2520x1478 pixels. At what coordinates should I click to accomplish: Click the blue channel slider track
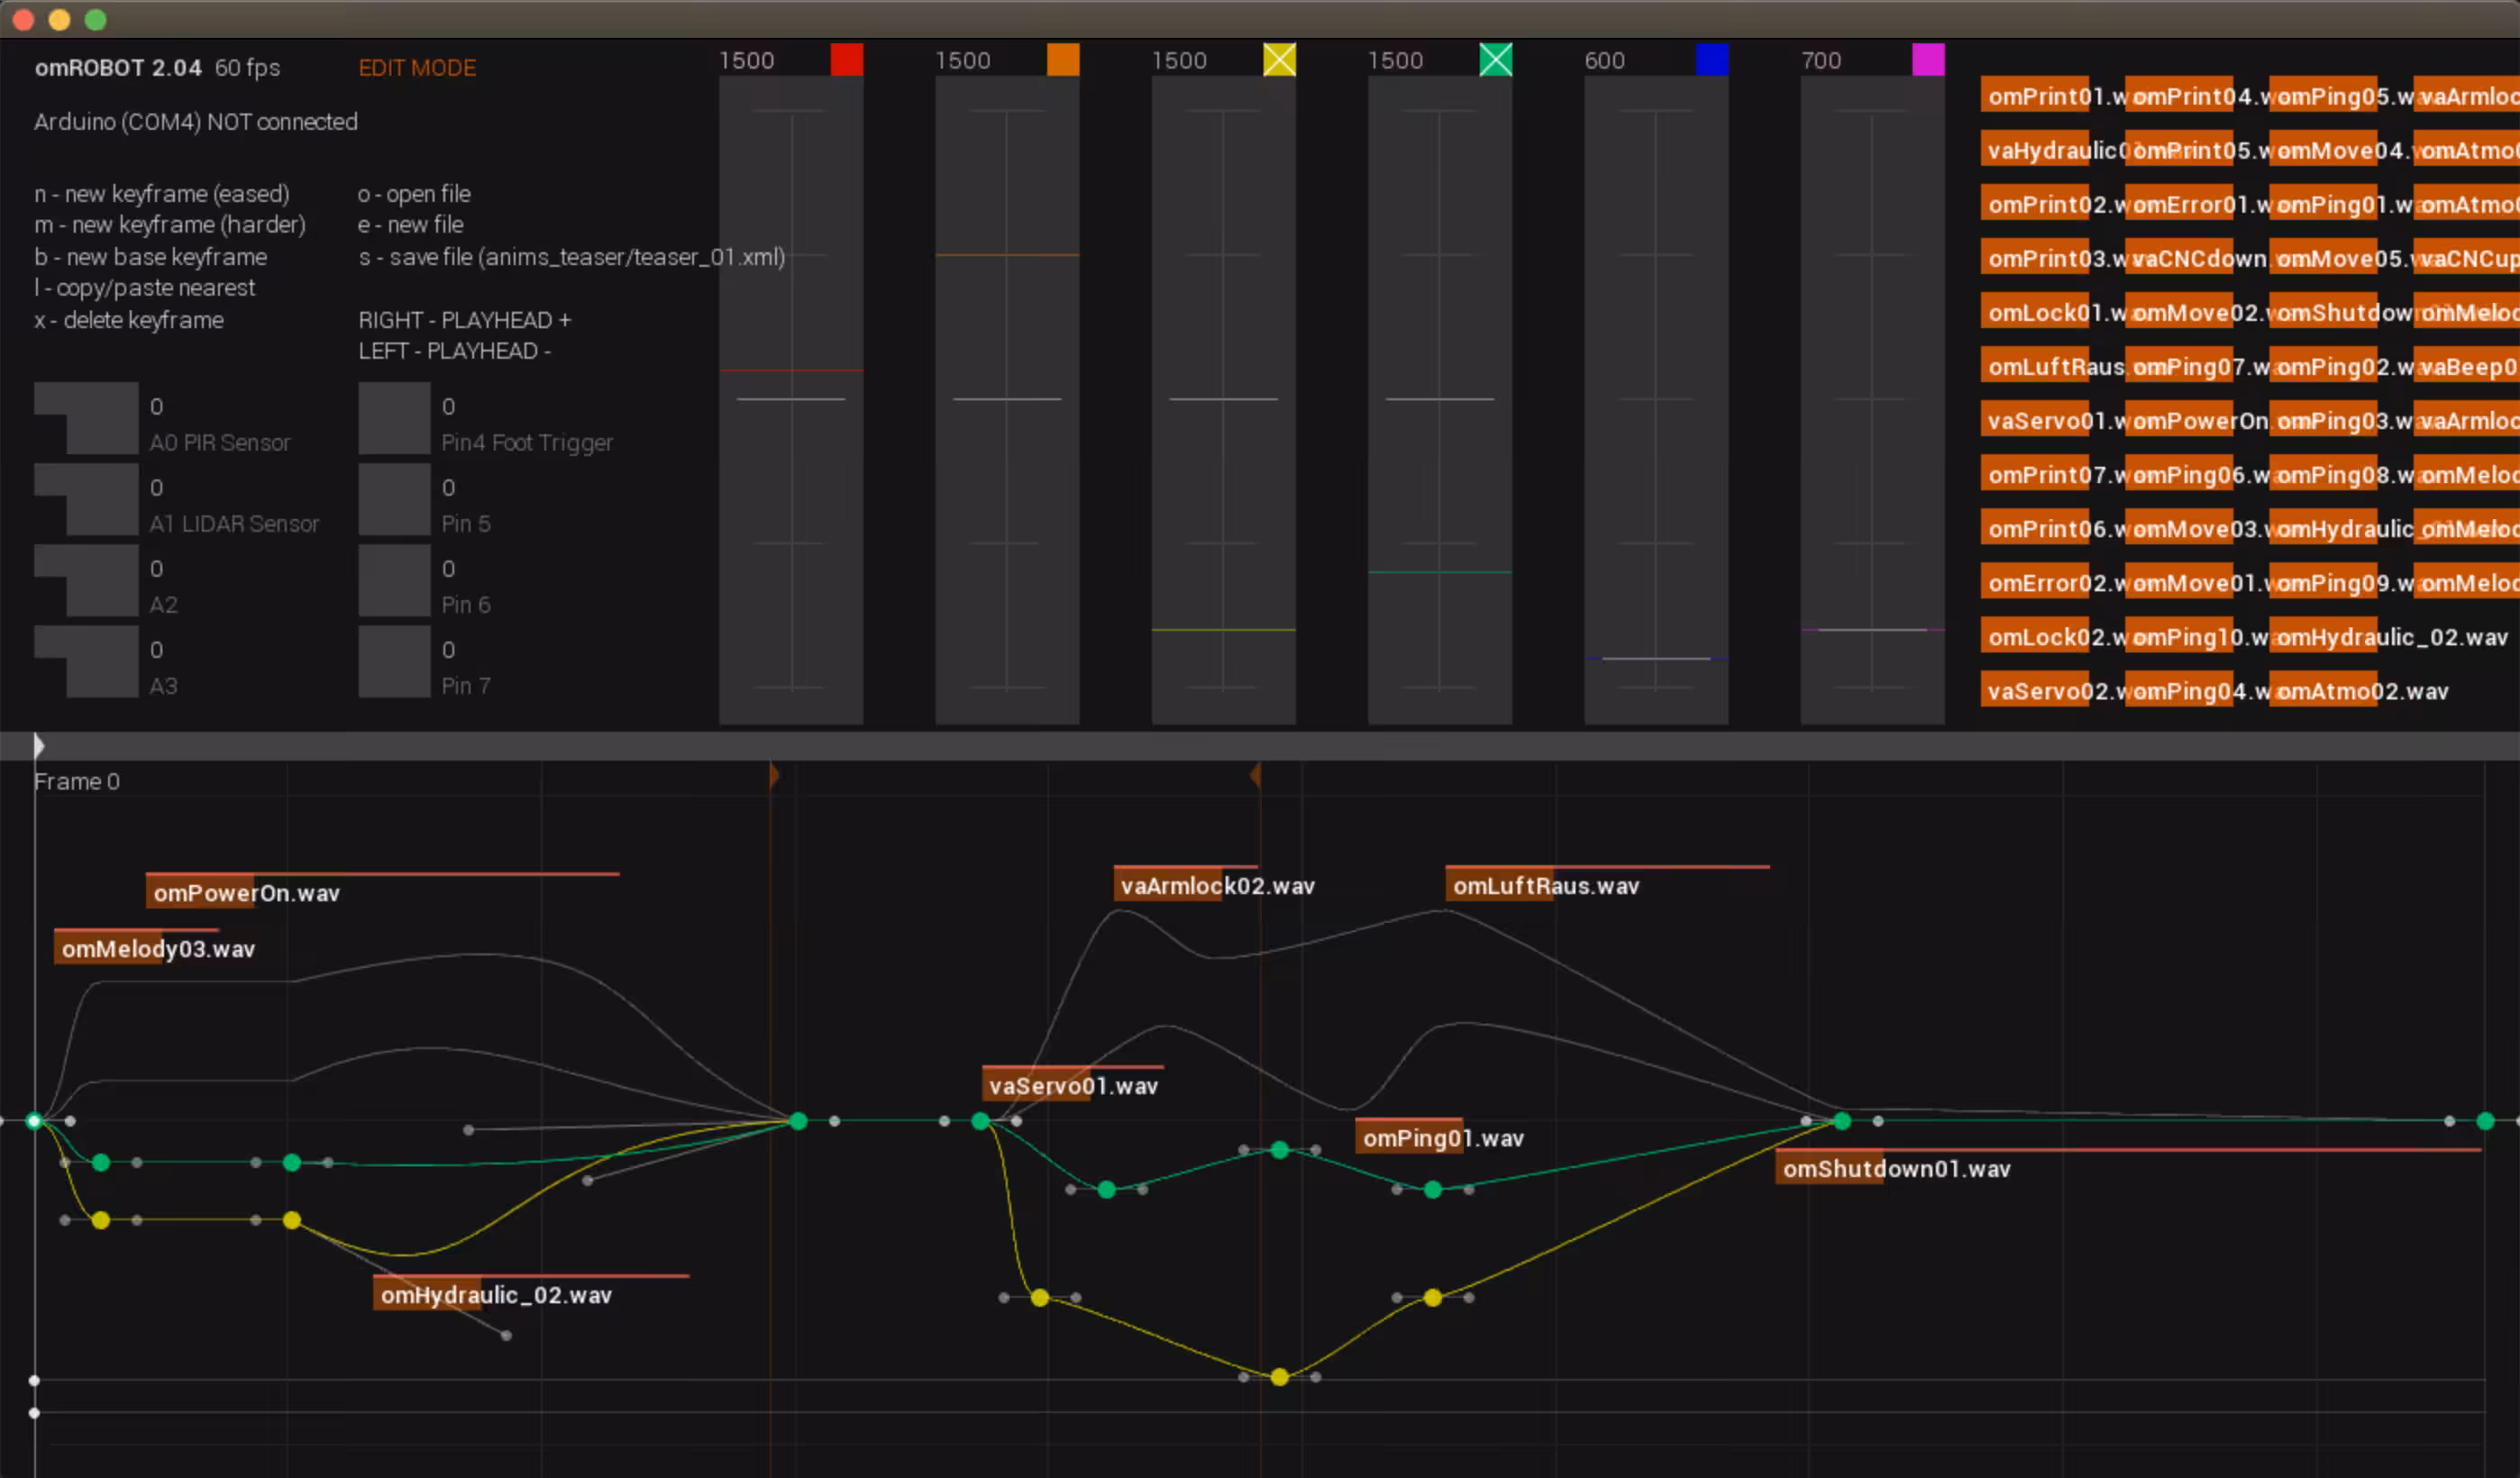pos(1656,400)
